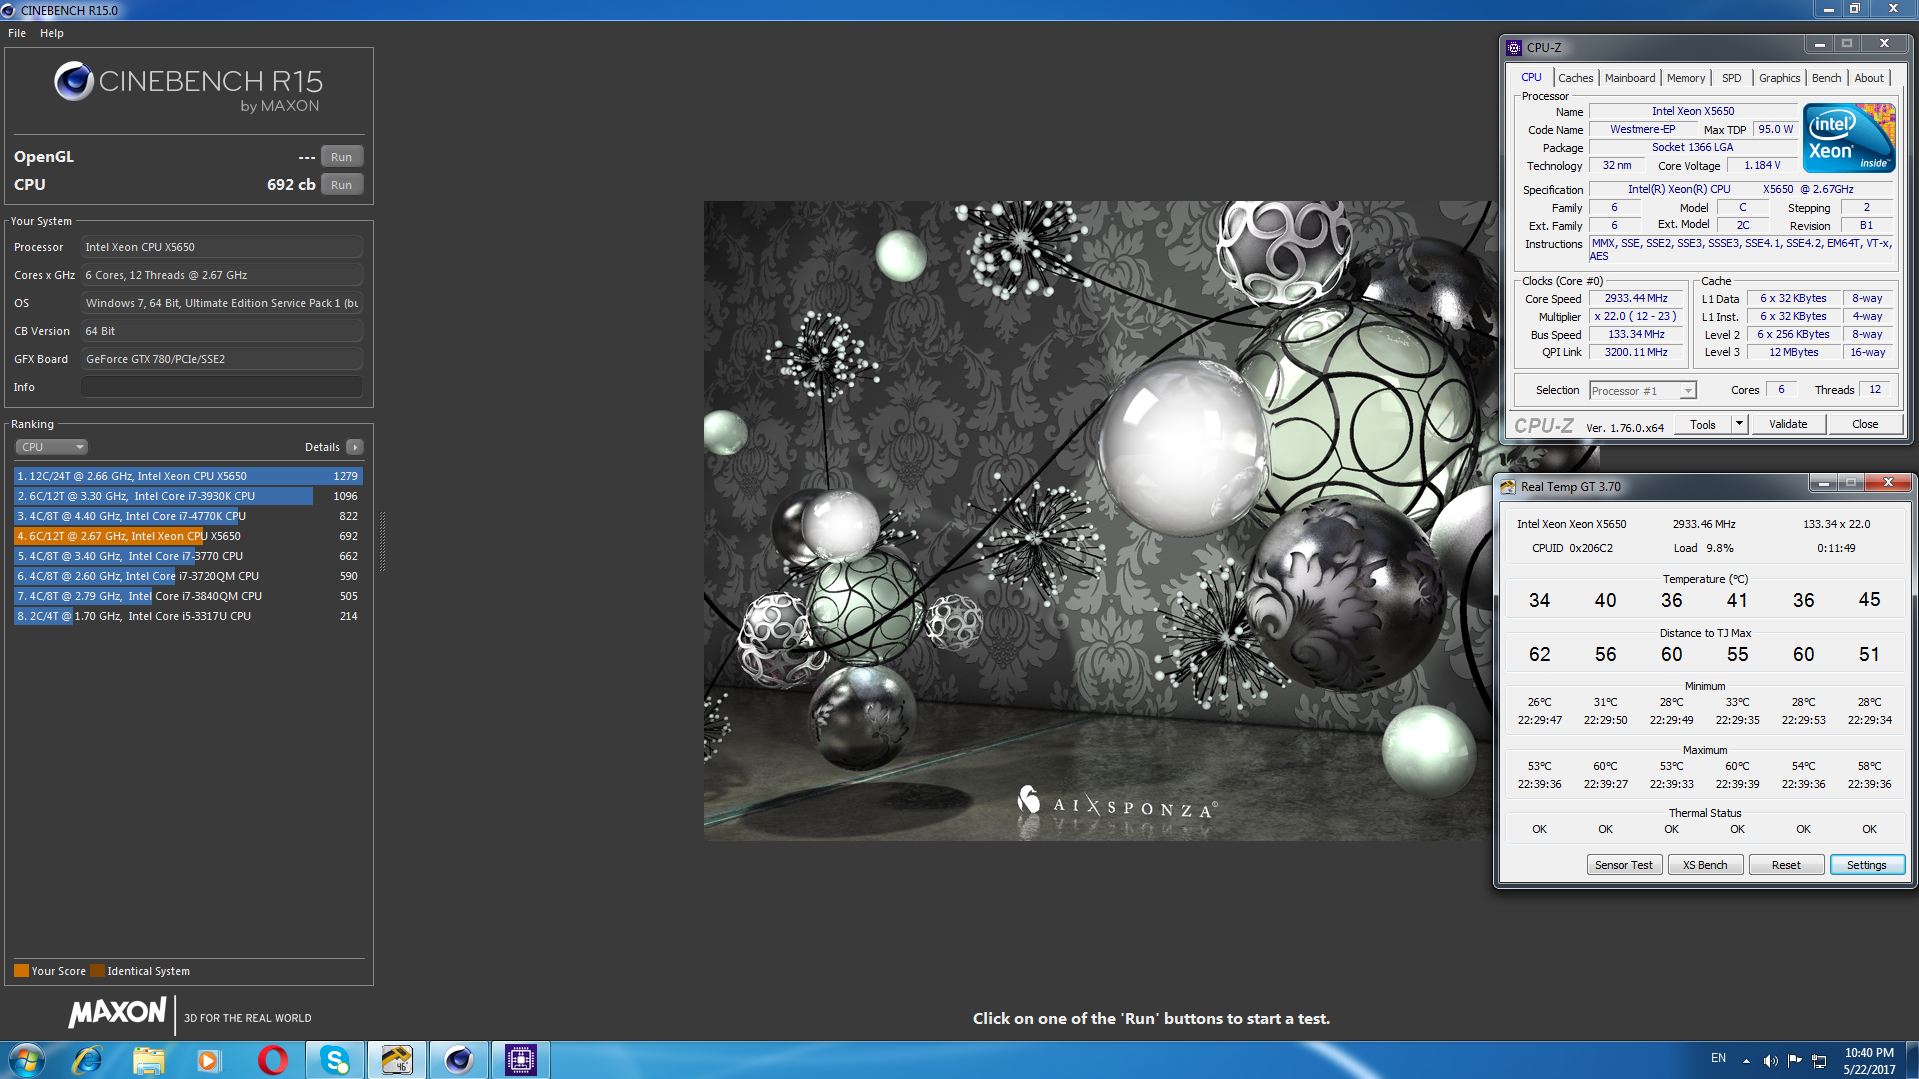This screenshot has height=1079, width=1919.
Task: Open the Tools dropdown arrow in CPU-Z
Action: (1739, 424)
